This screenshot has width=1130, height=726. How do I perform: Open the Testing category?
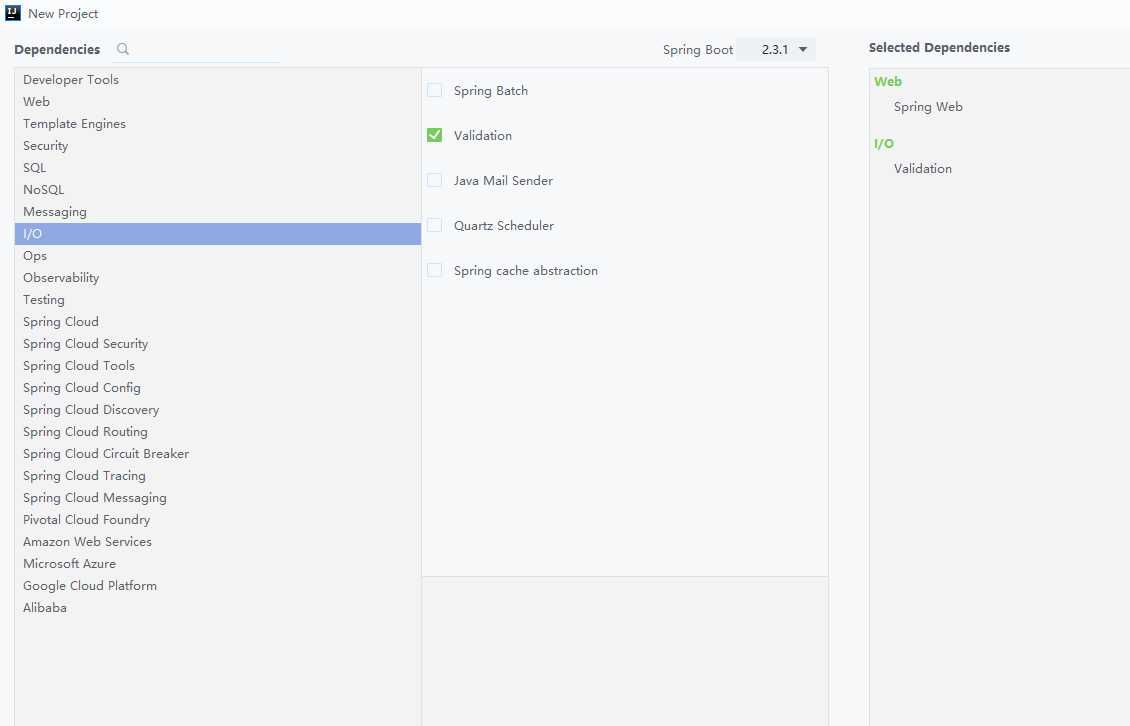click(218, 299)
